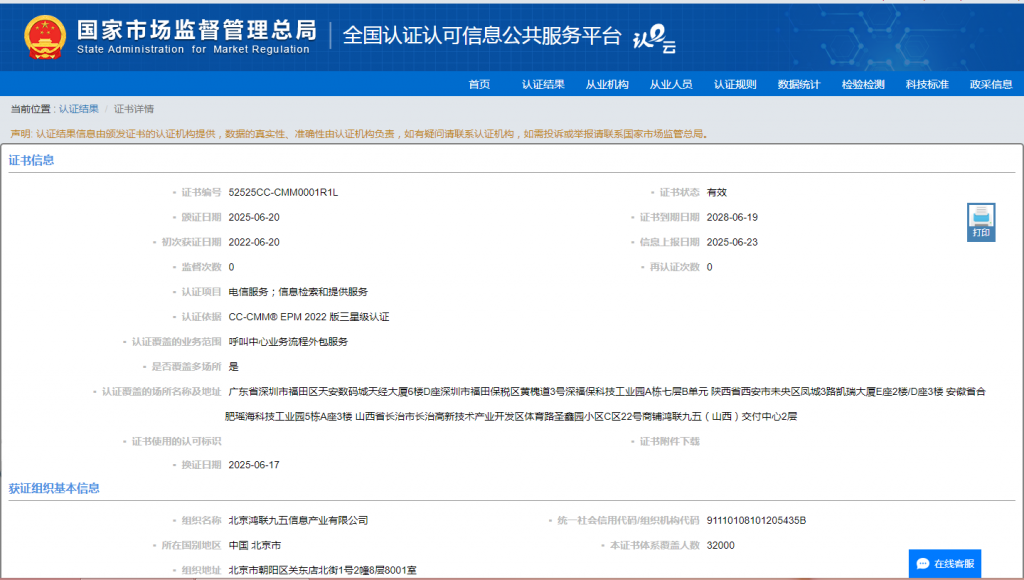Click 认证规则 in the navigation bar
Screen dimensions: 1024x580
coord(735,84)
